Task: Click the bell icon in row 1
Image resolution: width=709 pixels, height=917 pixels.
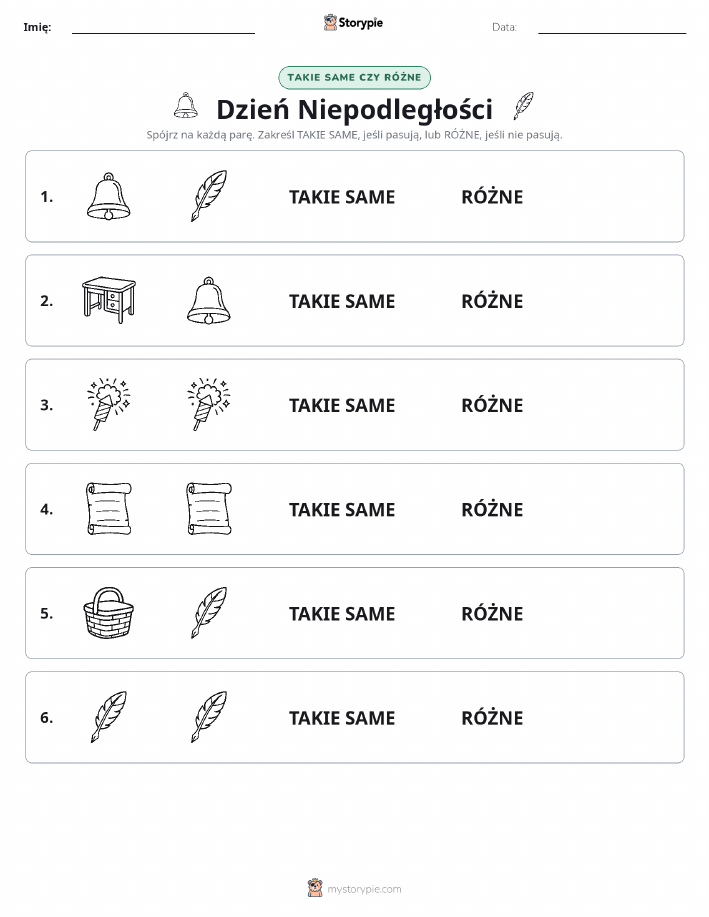Action: (x=108, y=196)
